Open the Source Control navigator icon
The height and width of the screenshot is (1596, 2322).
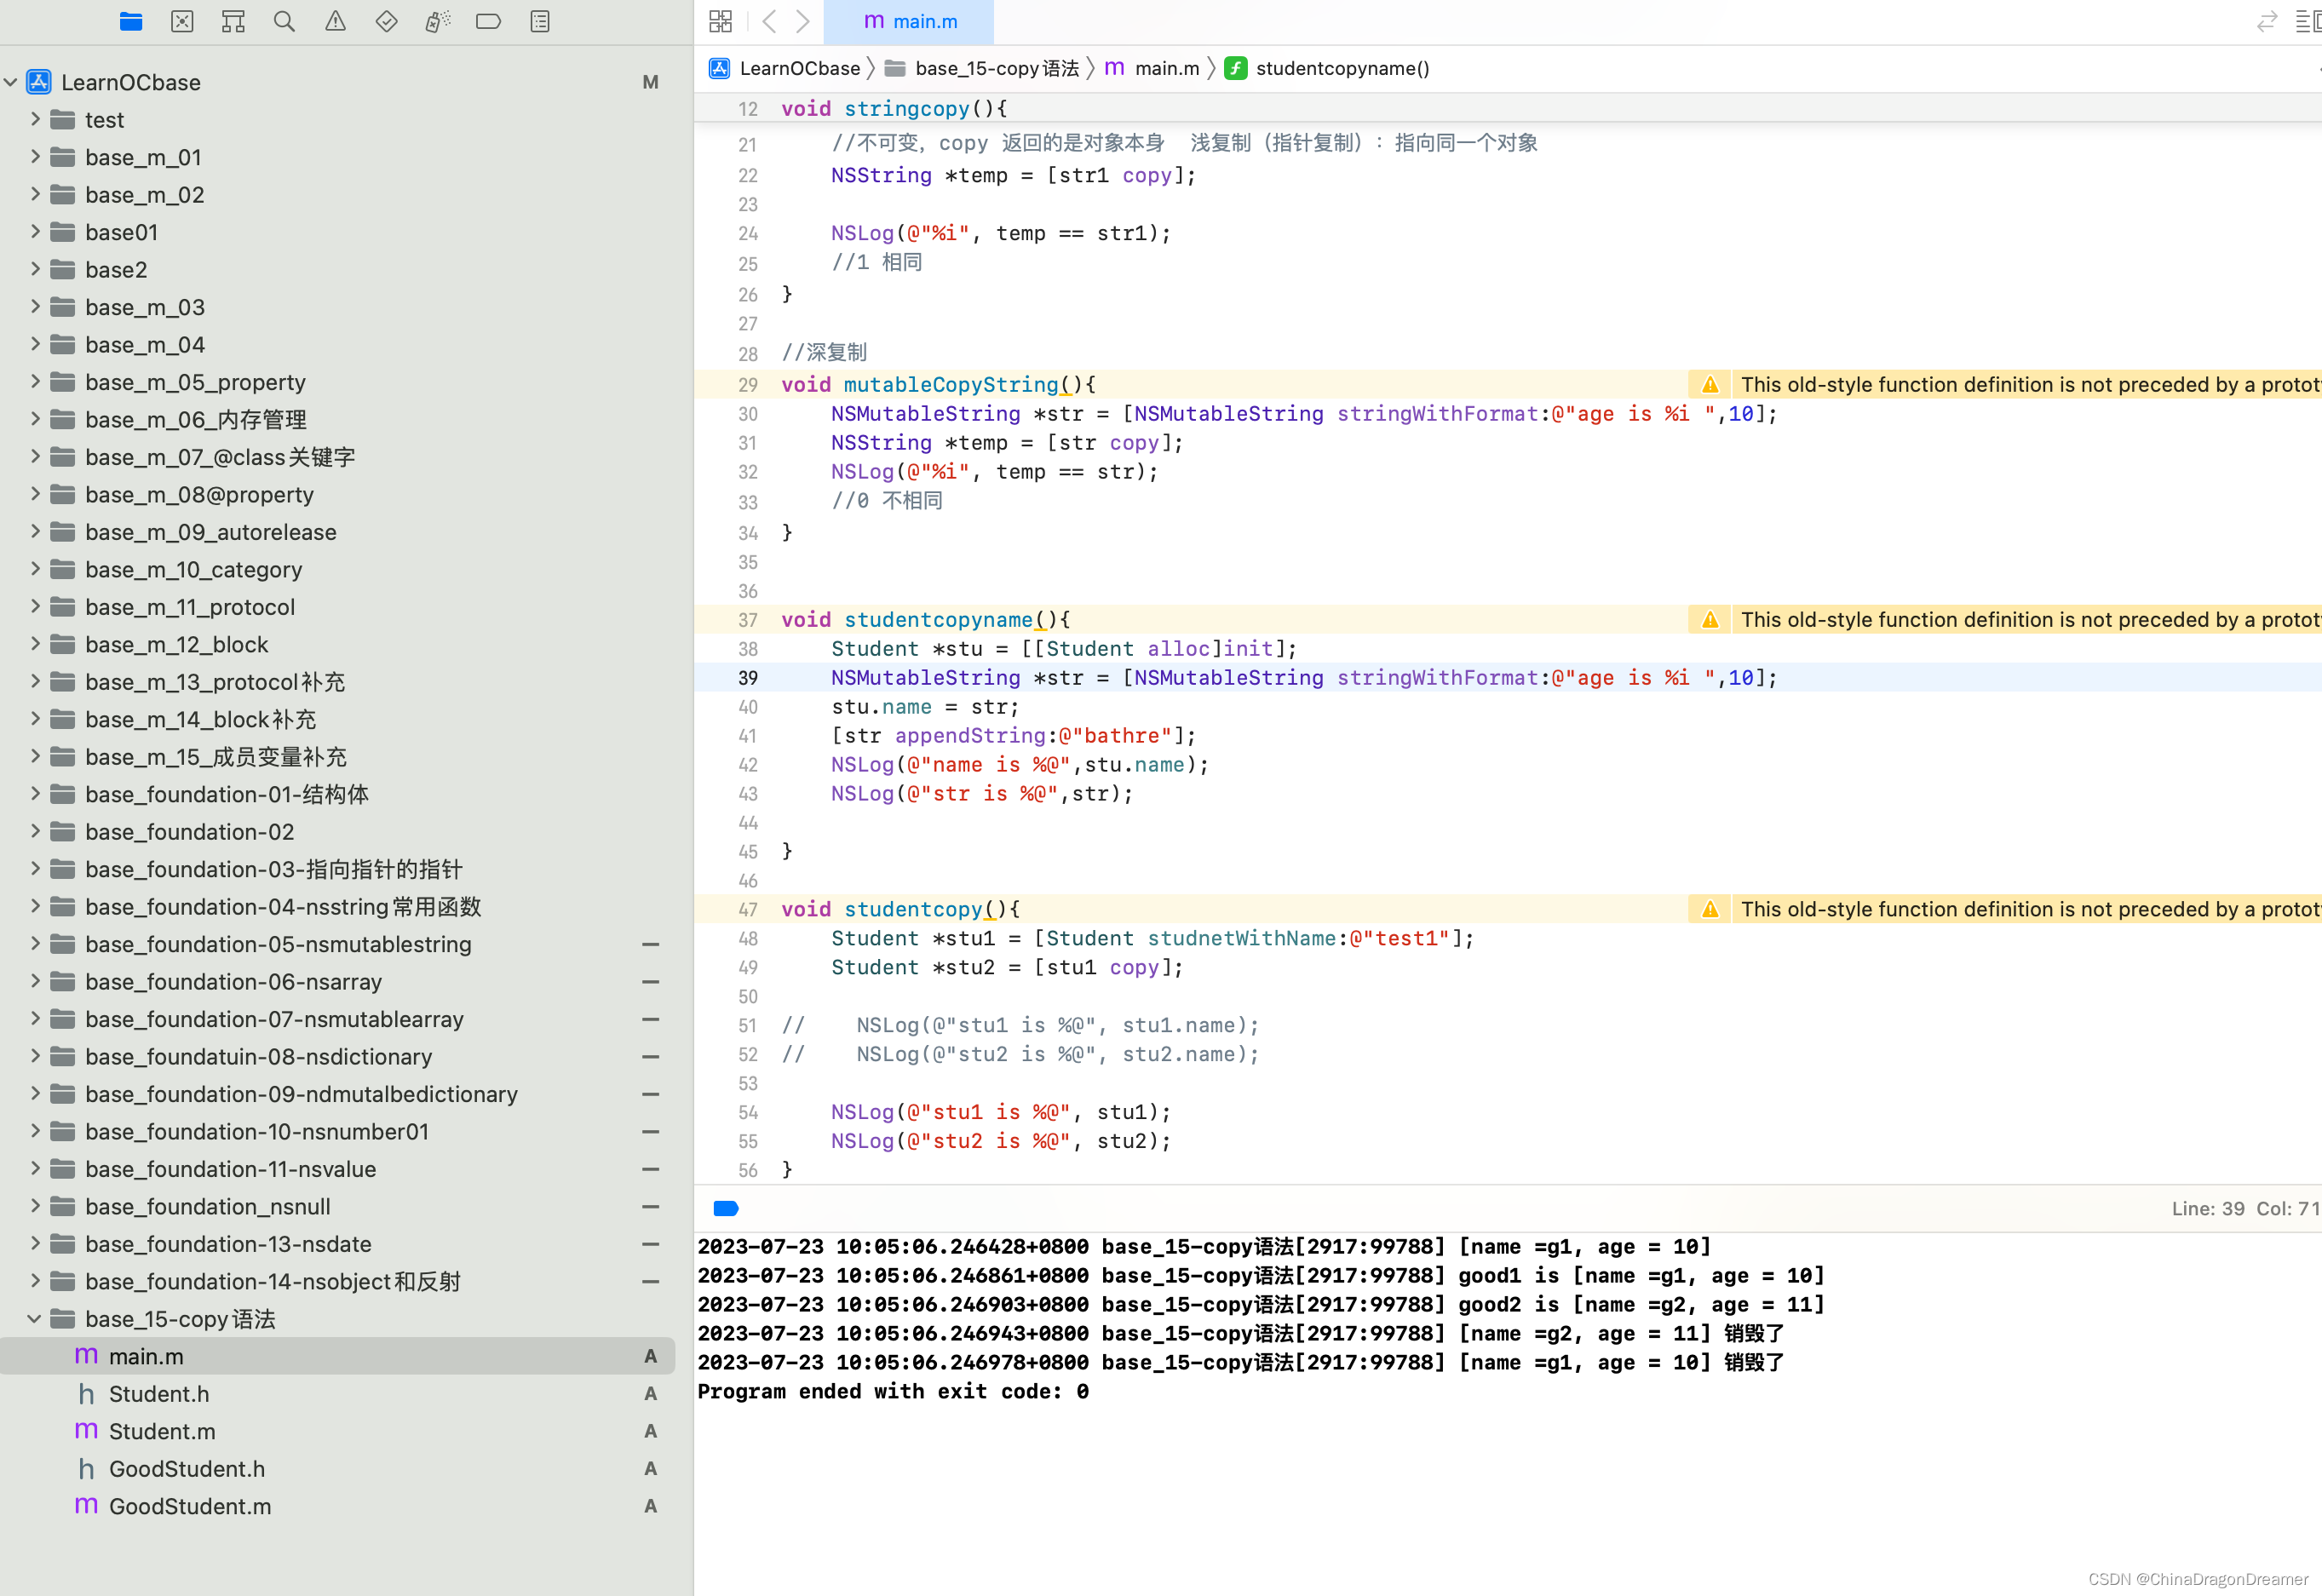click(x=182, y=21)
